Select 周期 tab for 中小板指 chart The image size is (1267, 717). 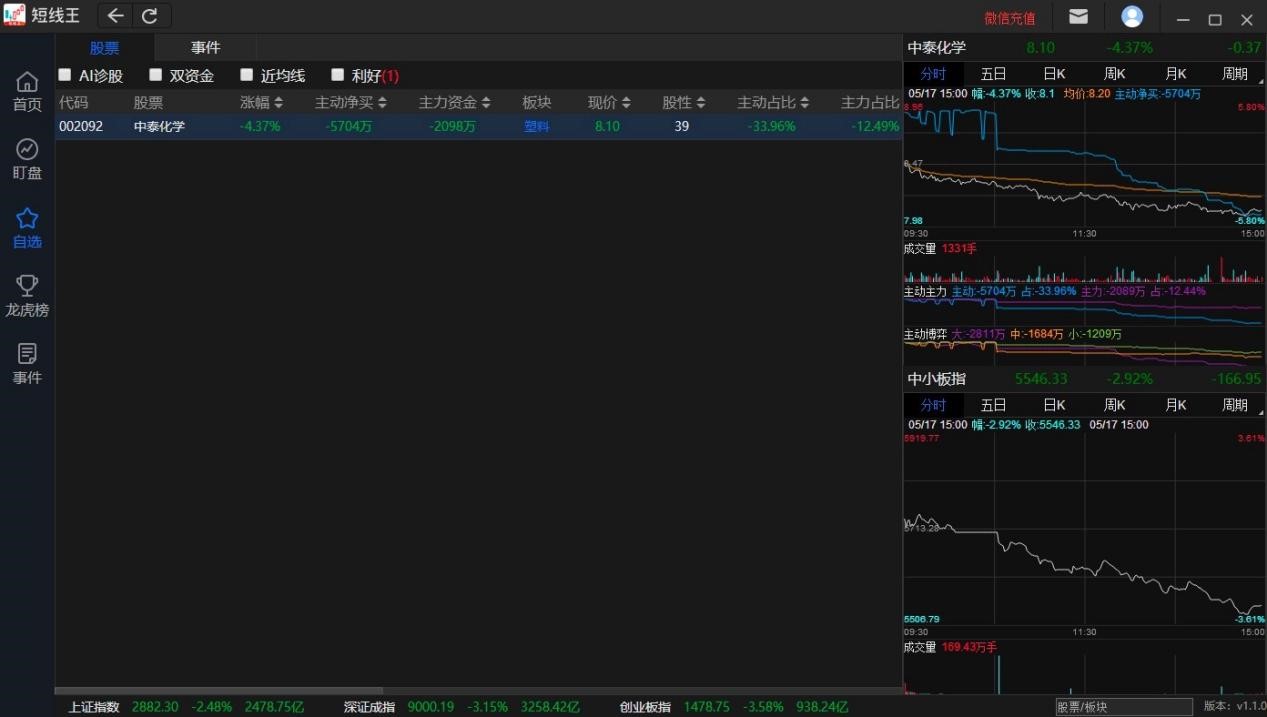tap(1235, 405)
